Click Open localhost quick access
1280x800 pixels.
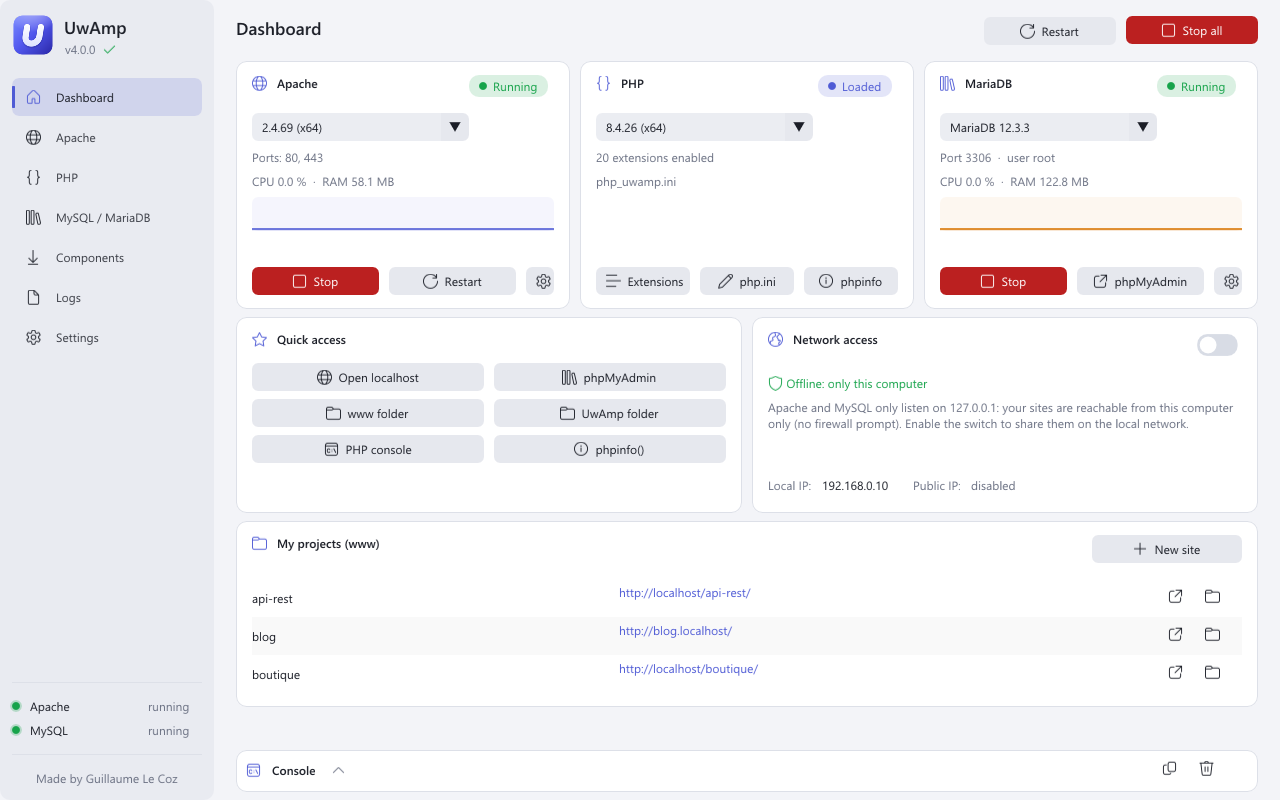click(x=368, y=377)
